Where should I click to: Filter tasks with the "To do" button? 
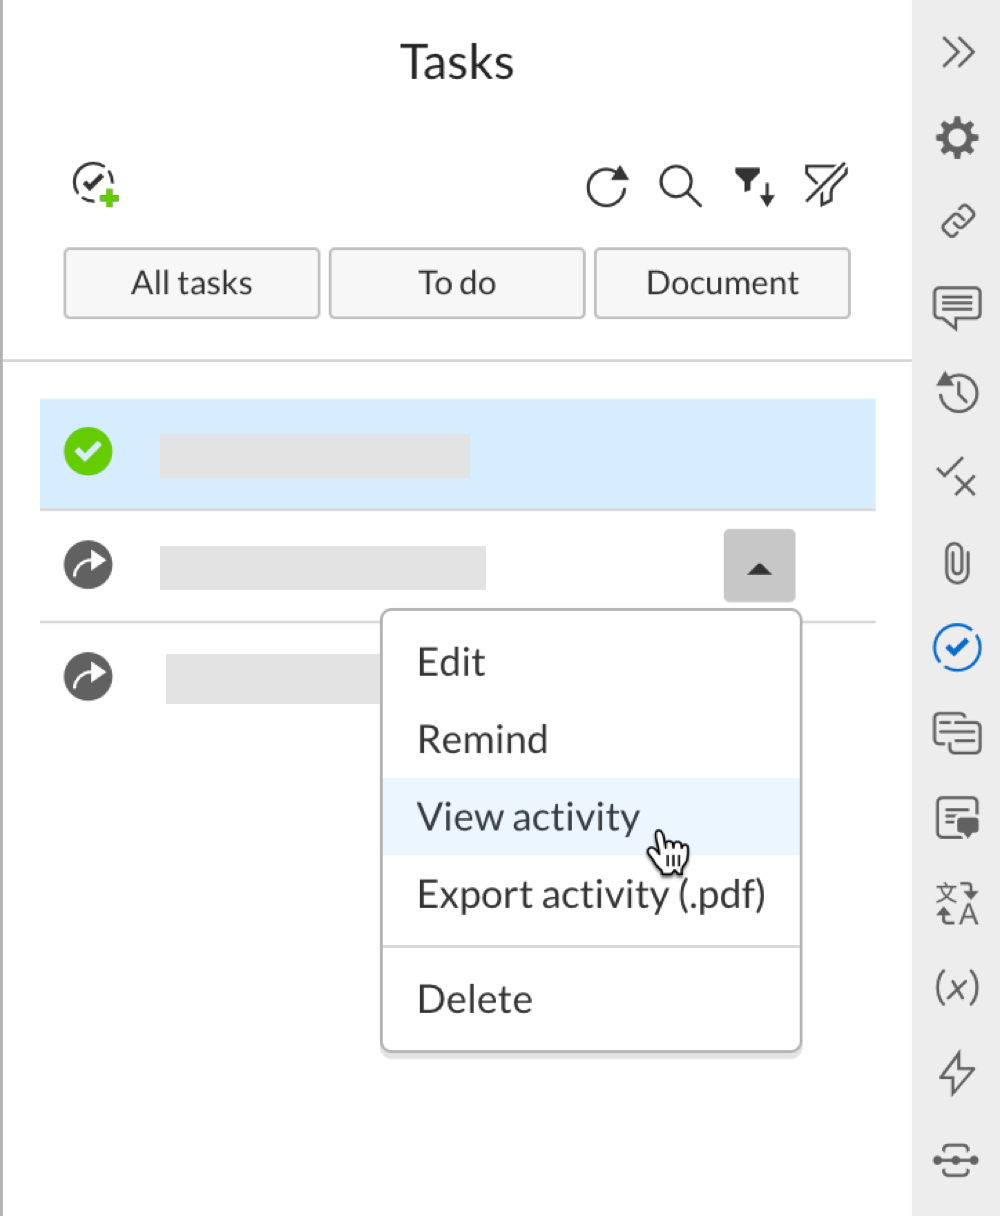456,283
